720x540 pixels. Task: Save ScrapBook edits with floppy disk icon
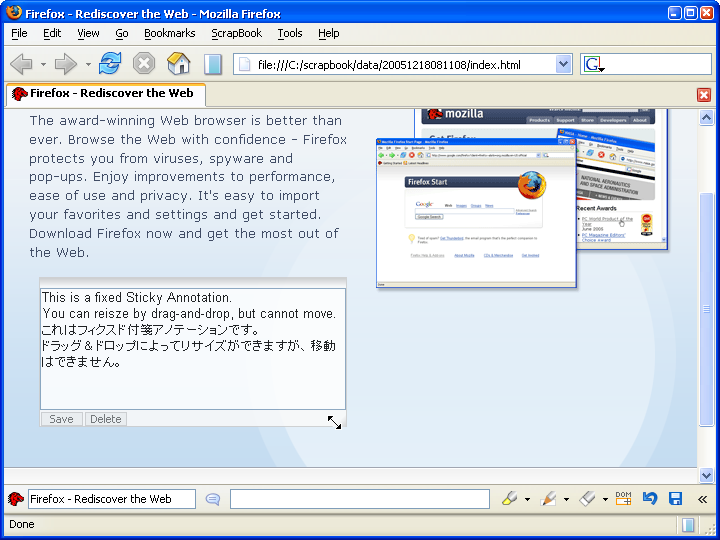[675, 498]
